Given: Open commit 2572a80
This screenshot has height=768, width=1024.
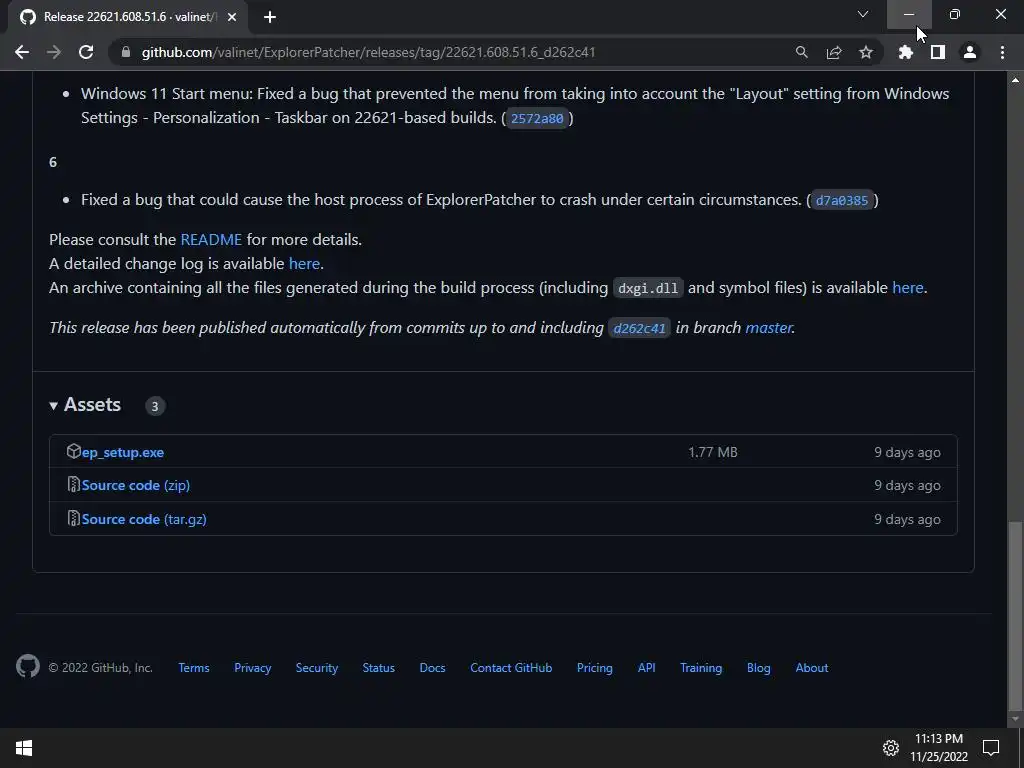Looking at the screenshot, I should 537,118.
